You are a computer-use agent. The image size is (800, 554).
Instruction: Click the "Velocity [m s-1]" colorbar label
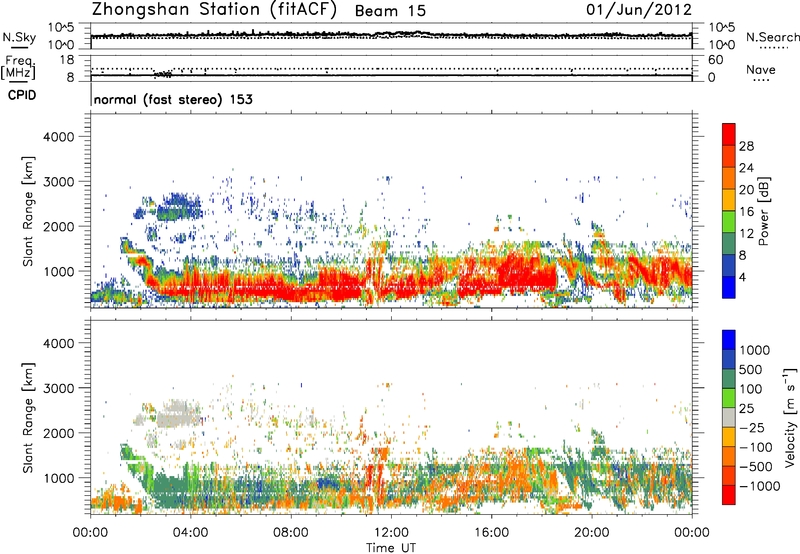(790, 416)
